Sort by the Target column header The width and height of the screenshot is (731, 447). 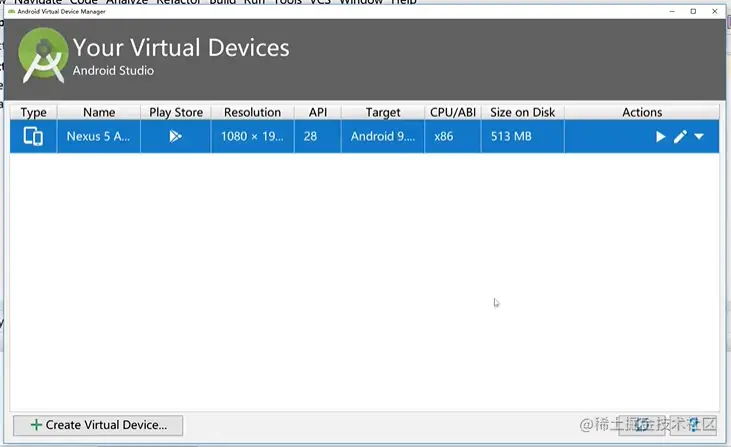tap(383, 112)
